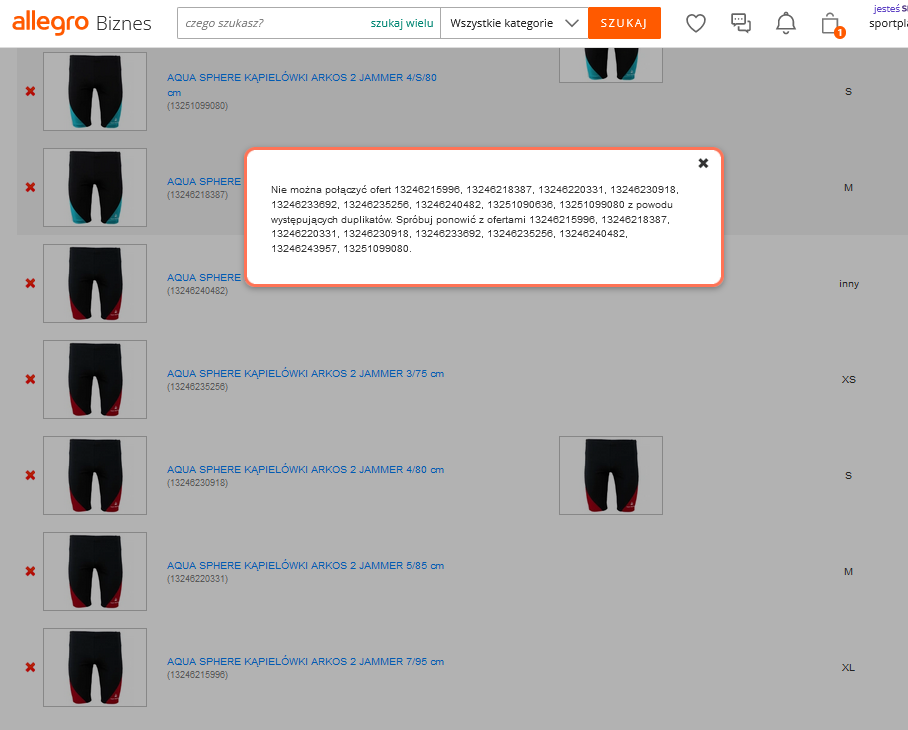Open the favorites heart icon
This screenshot has height=730, width=908.
tap(696, 23)
